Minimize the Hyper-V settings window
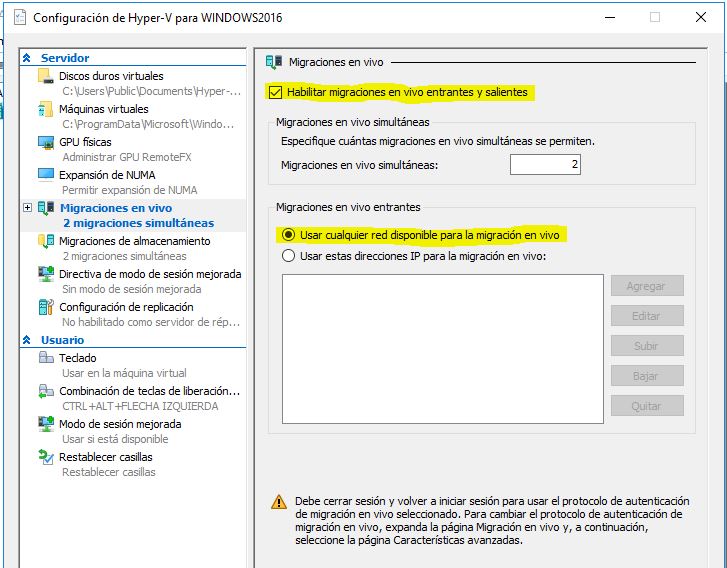The height and width of the screenshot is (568, 727). point(610,18)
